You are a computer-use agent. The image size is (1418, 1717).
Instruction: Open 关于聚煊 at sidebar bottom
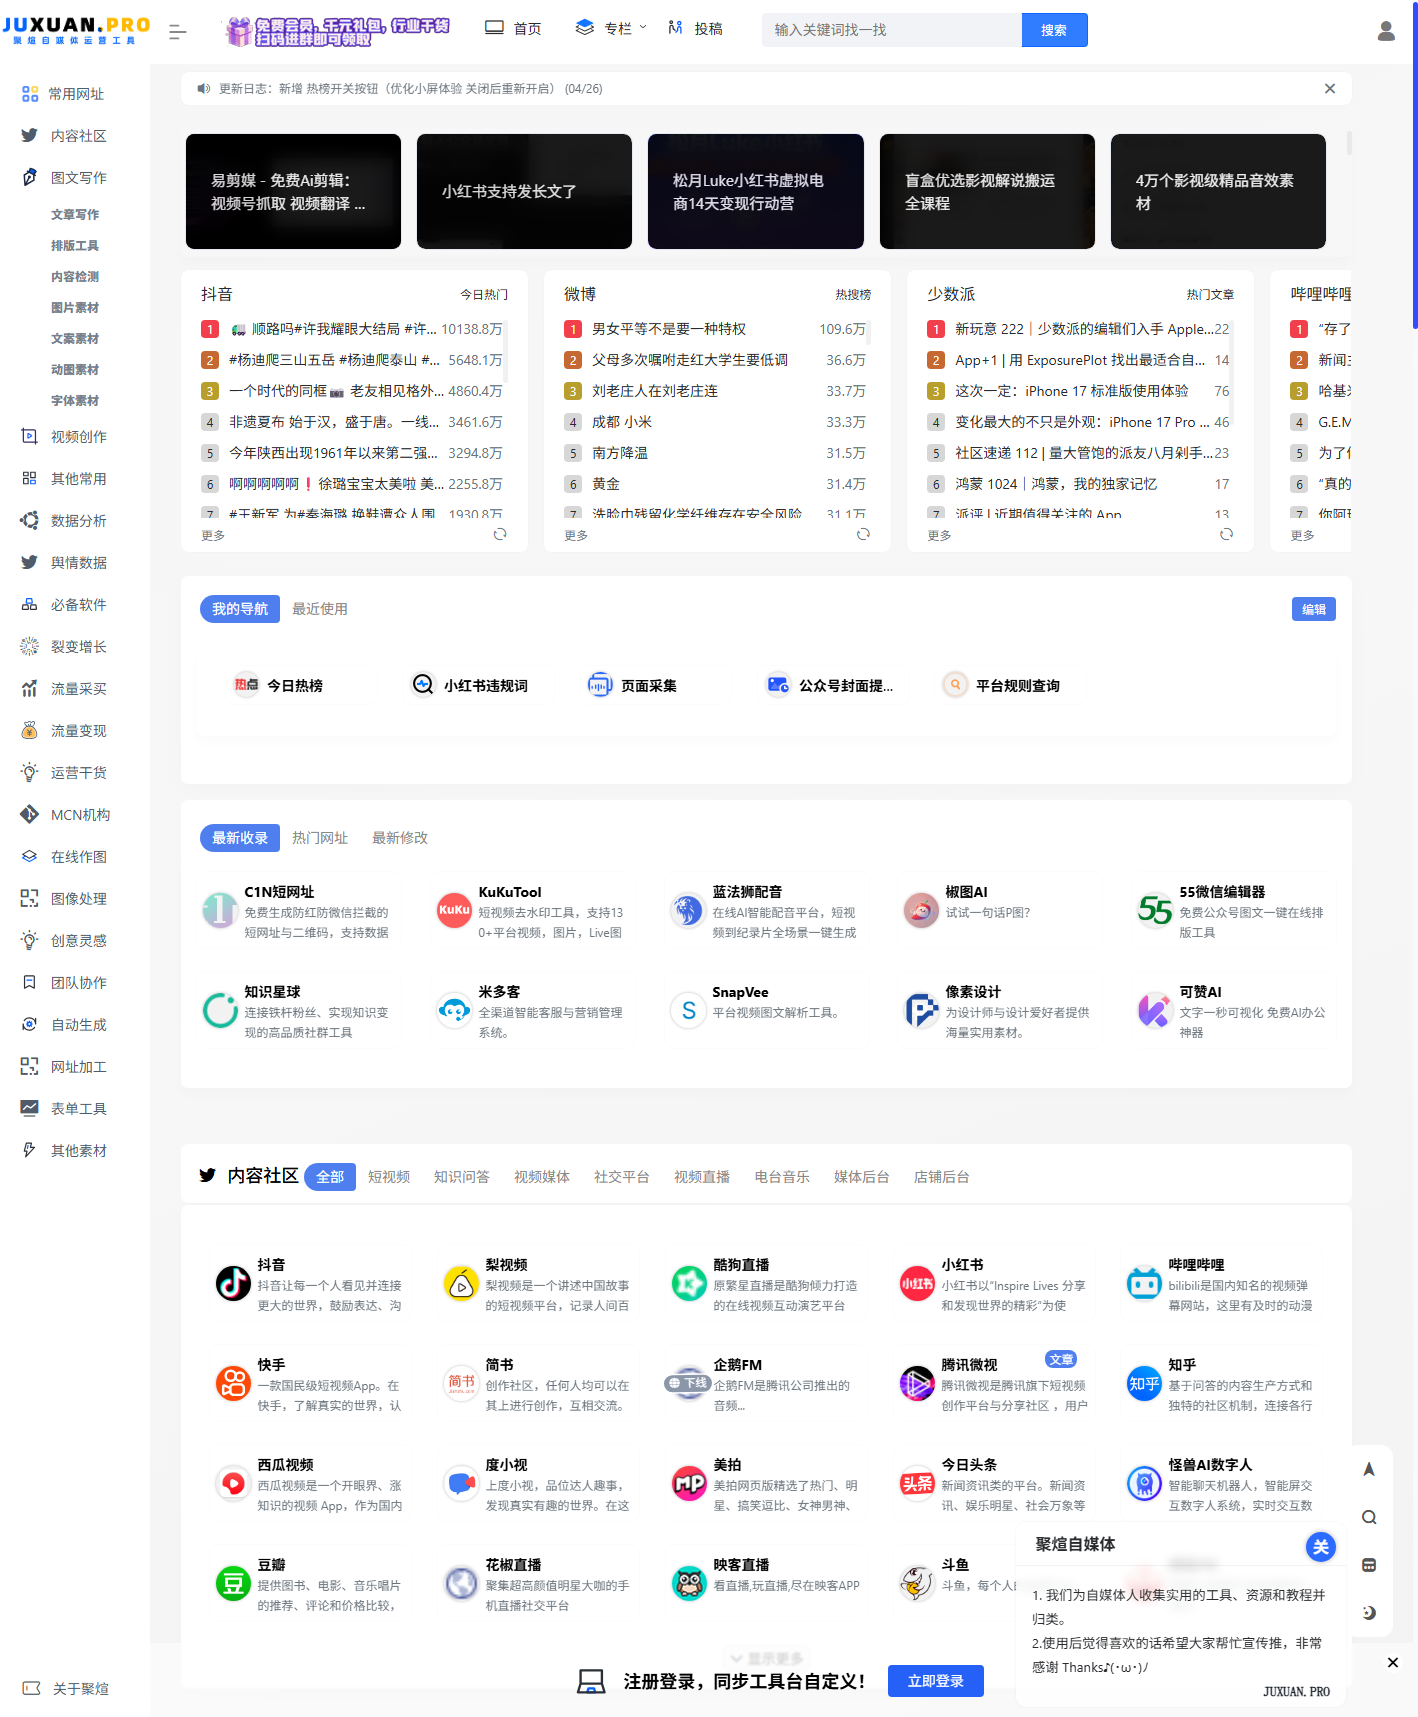pos(66,1689)
